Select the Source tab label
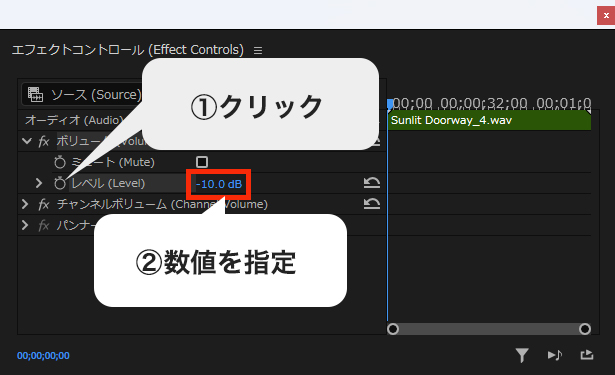 pos(96,95)
